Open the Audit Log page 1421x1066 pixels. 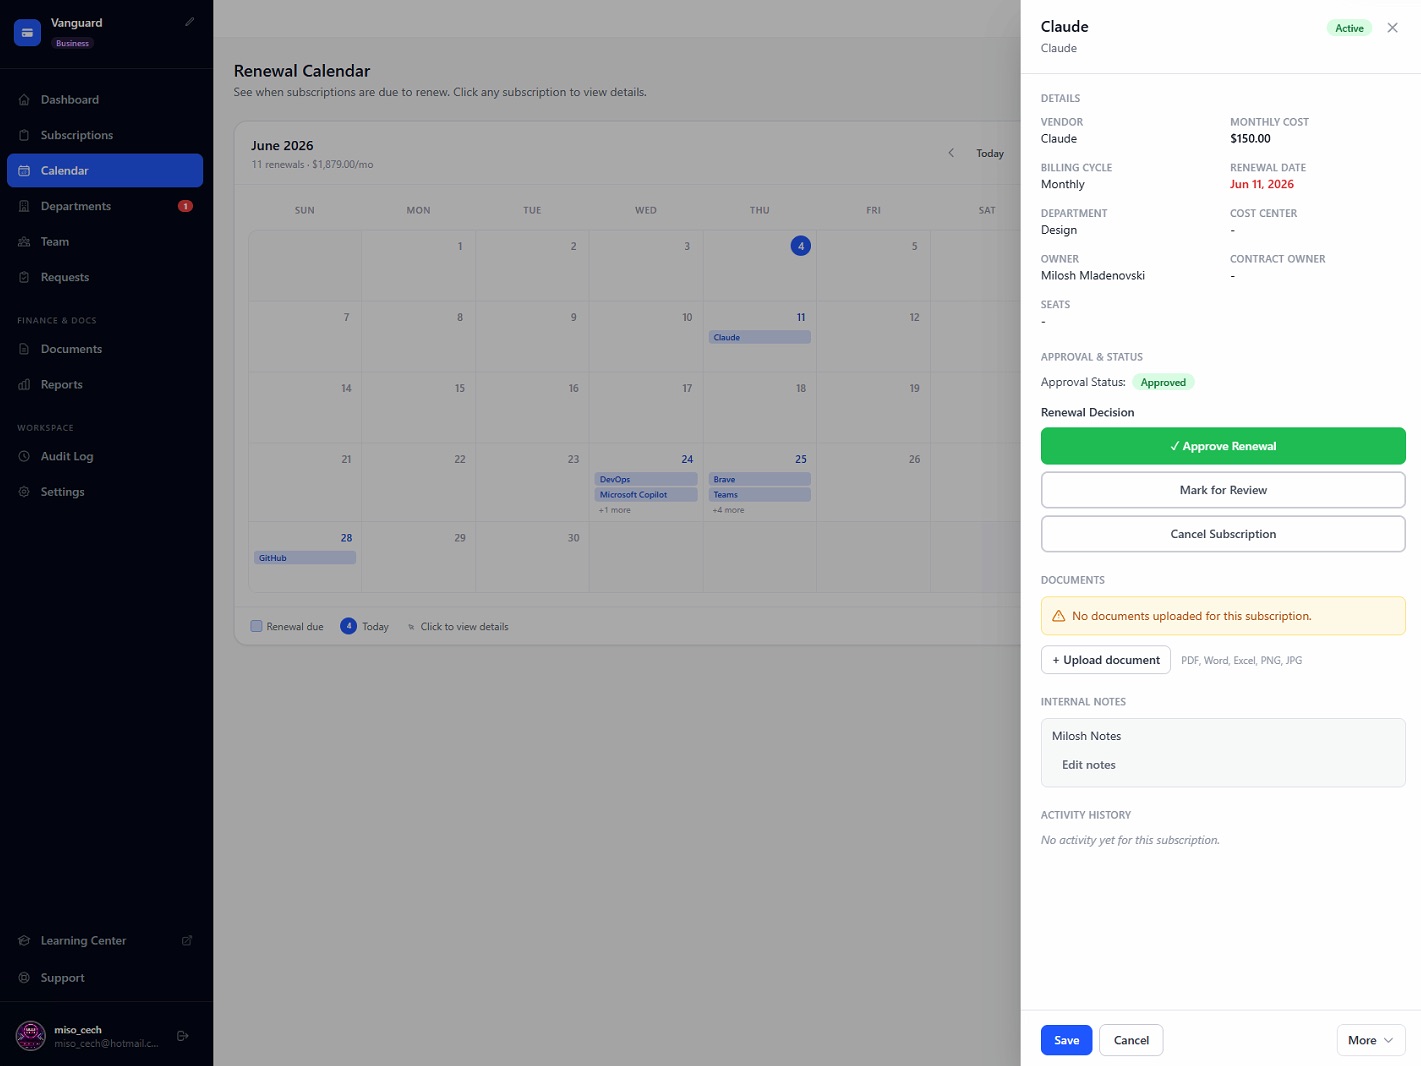coord(105,456)
